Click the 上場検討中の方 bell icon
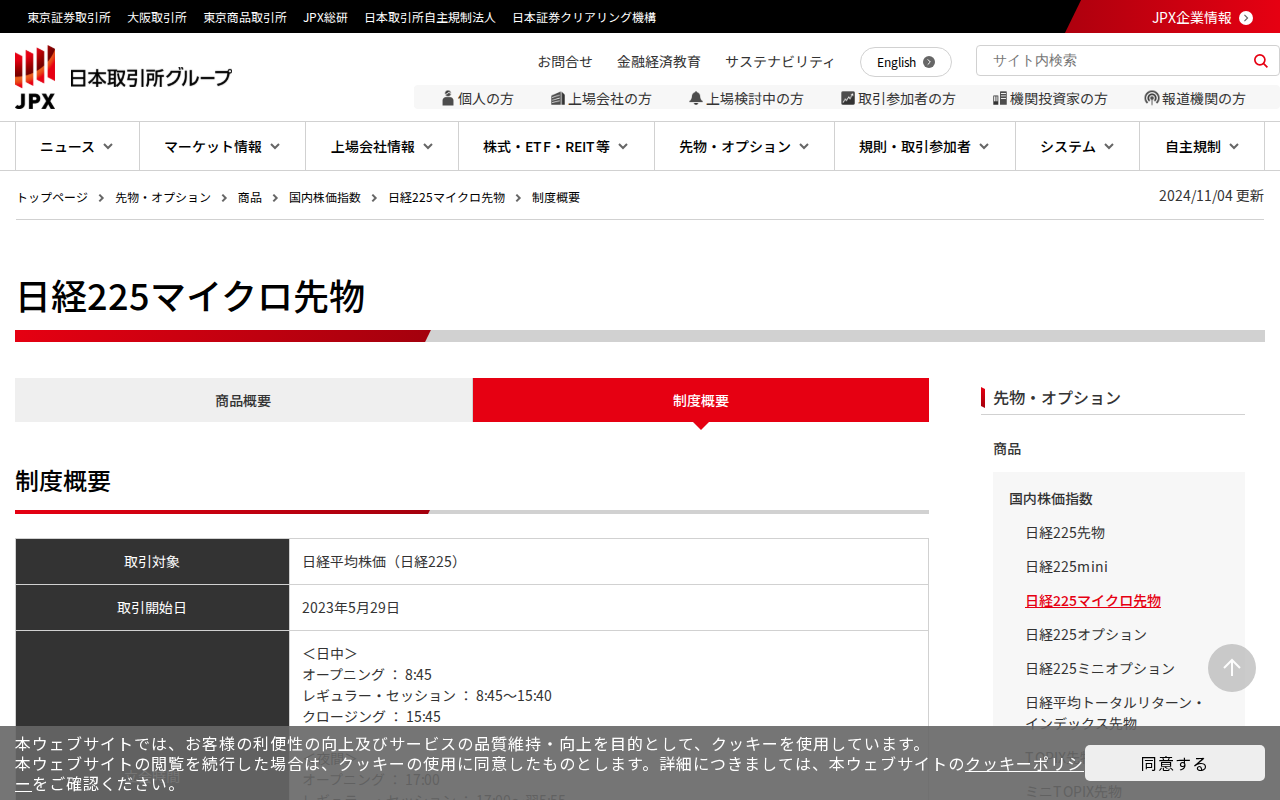The height and width of the screenshot is (800, 1280). (x=696, y=98)
